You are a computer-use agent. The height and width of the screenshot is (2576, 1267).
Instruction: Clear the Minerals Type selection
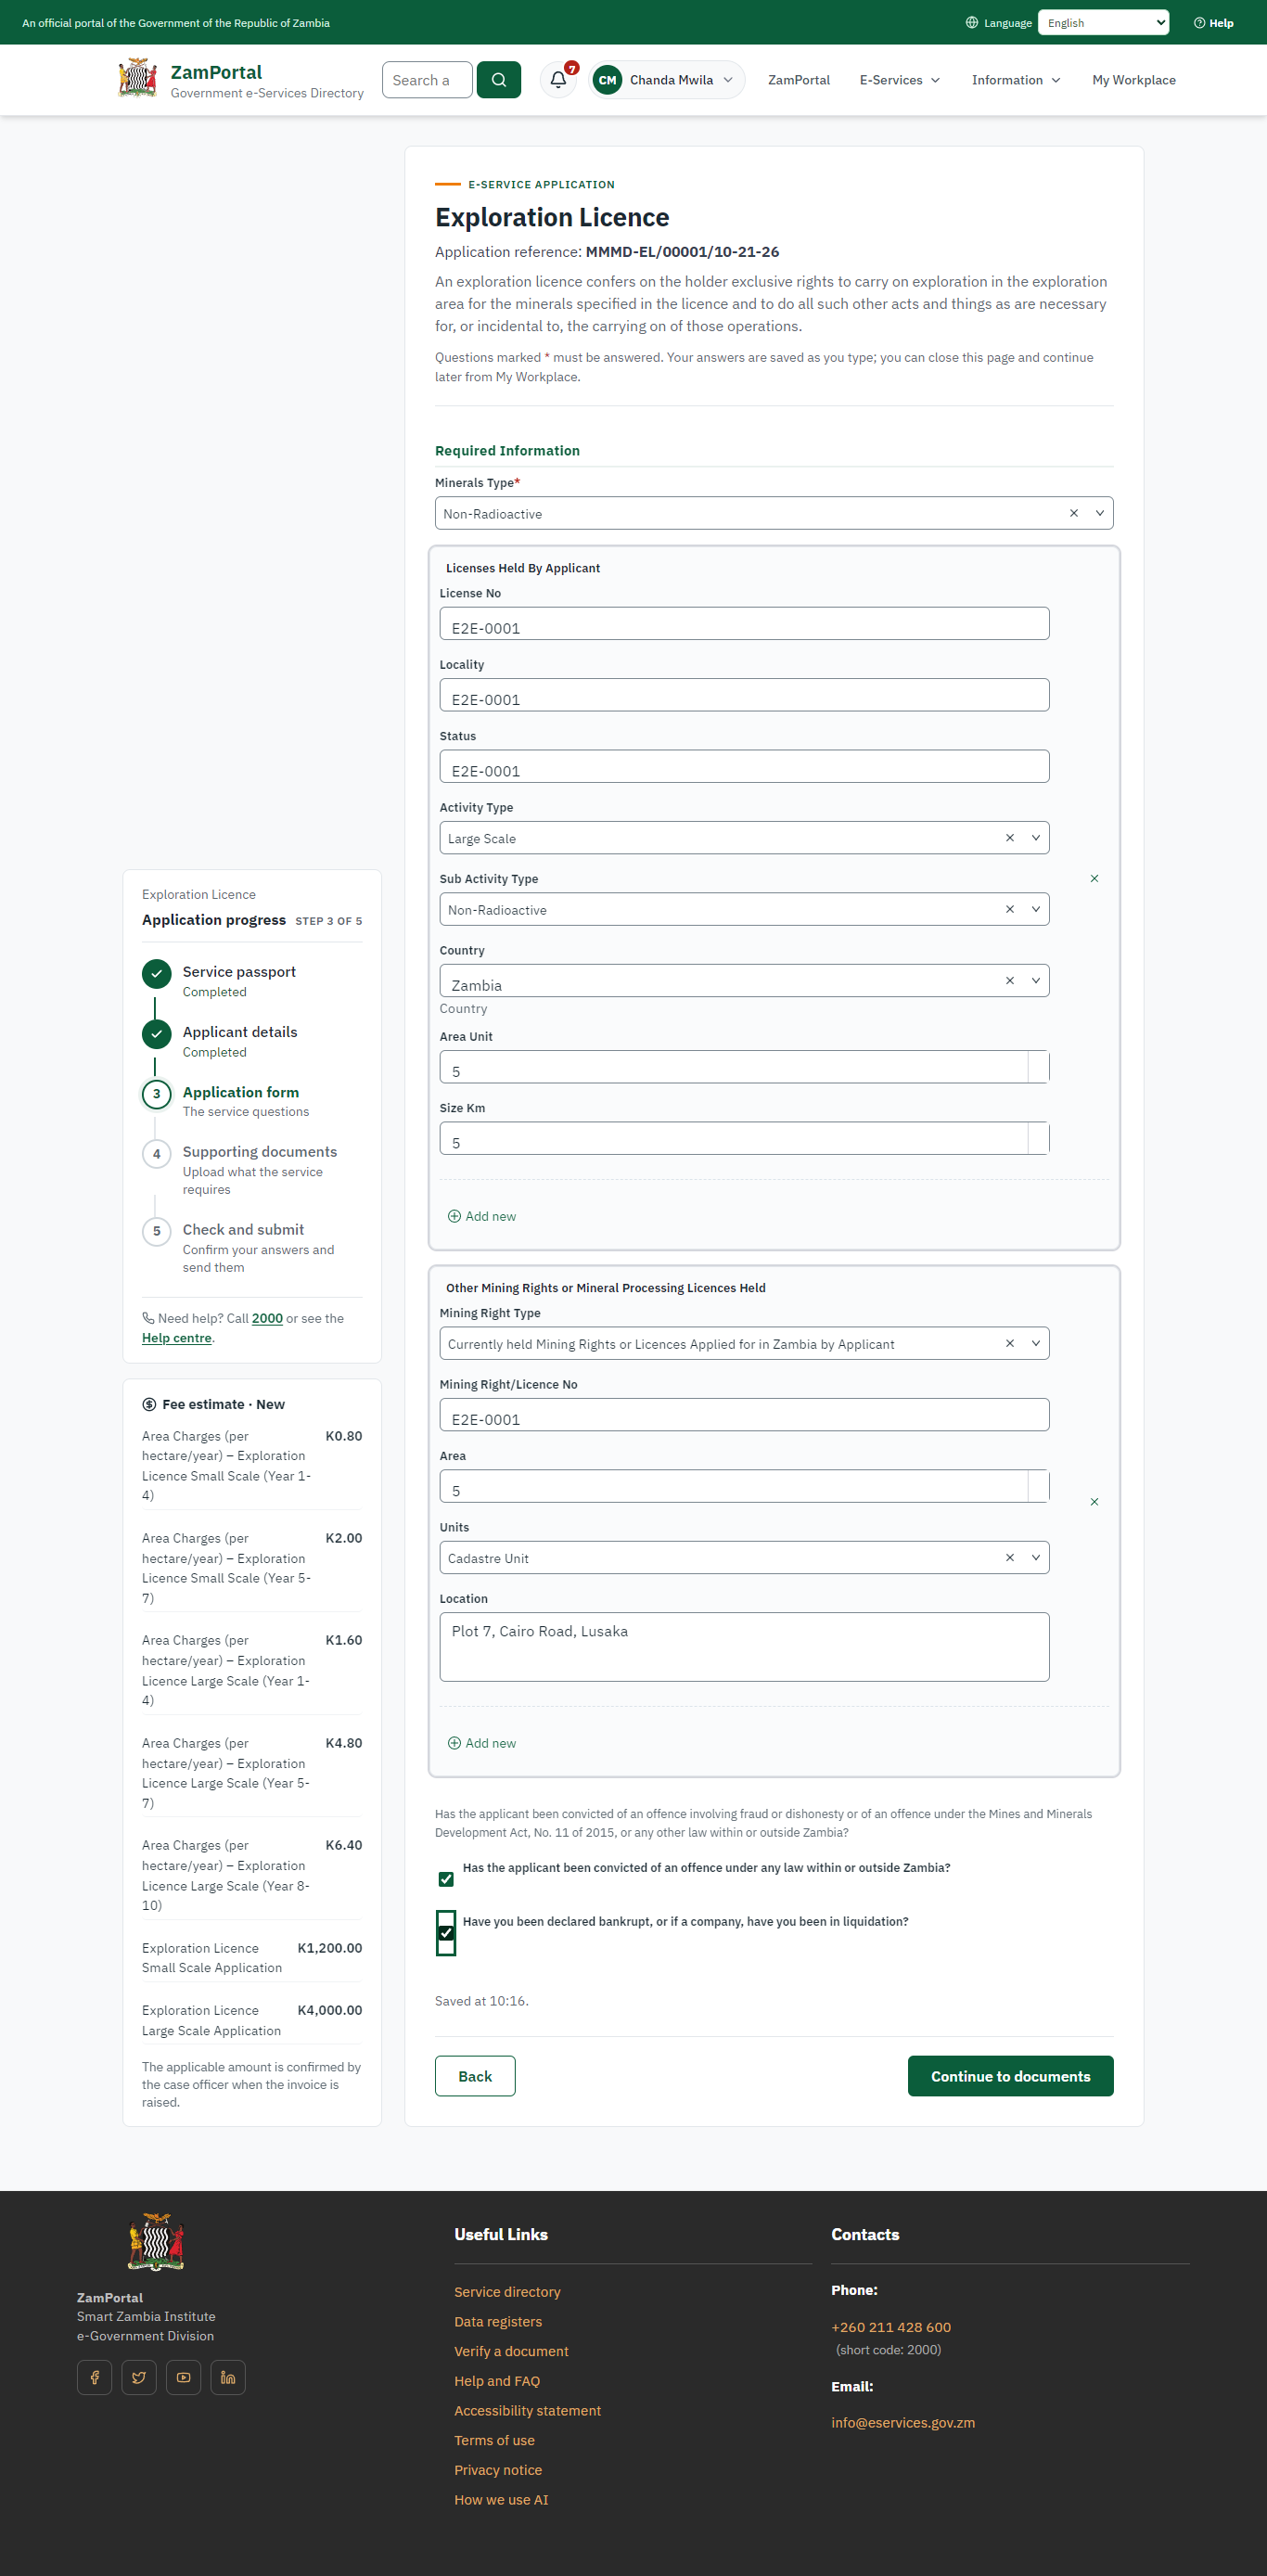[1073, 513]
